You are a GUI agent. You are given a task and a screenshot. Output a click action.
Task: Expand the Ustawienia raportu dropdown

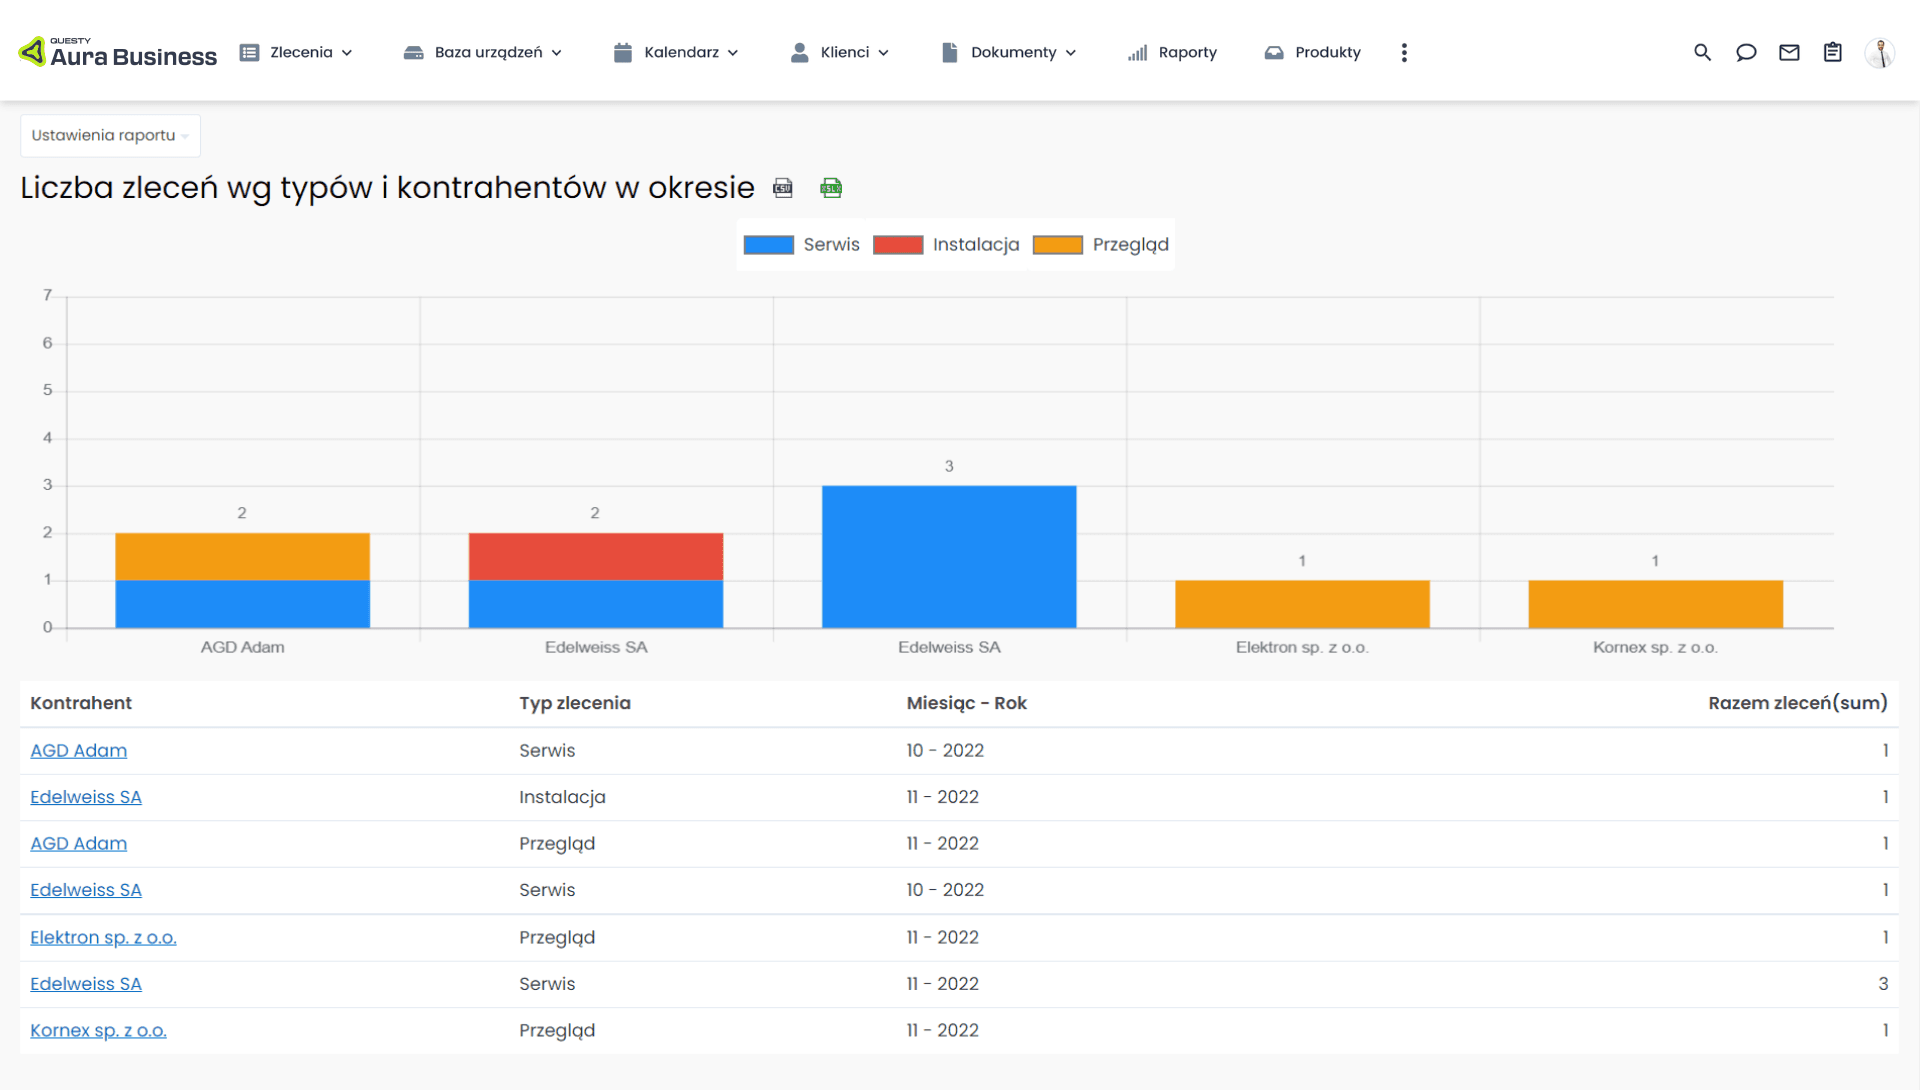point(110,136)
